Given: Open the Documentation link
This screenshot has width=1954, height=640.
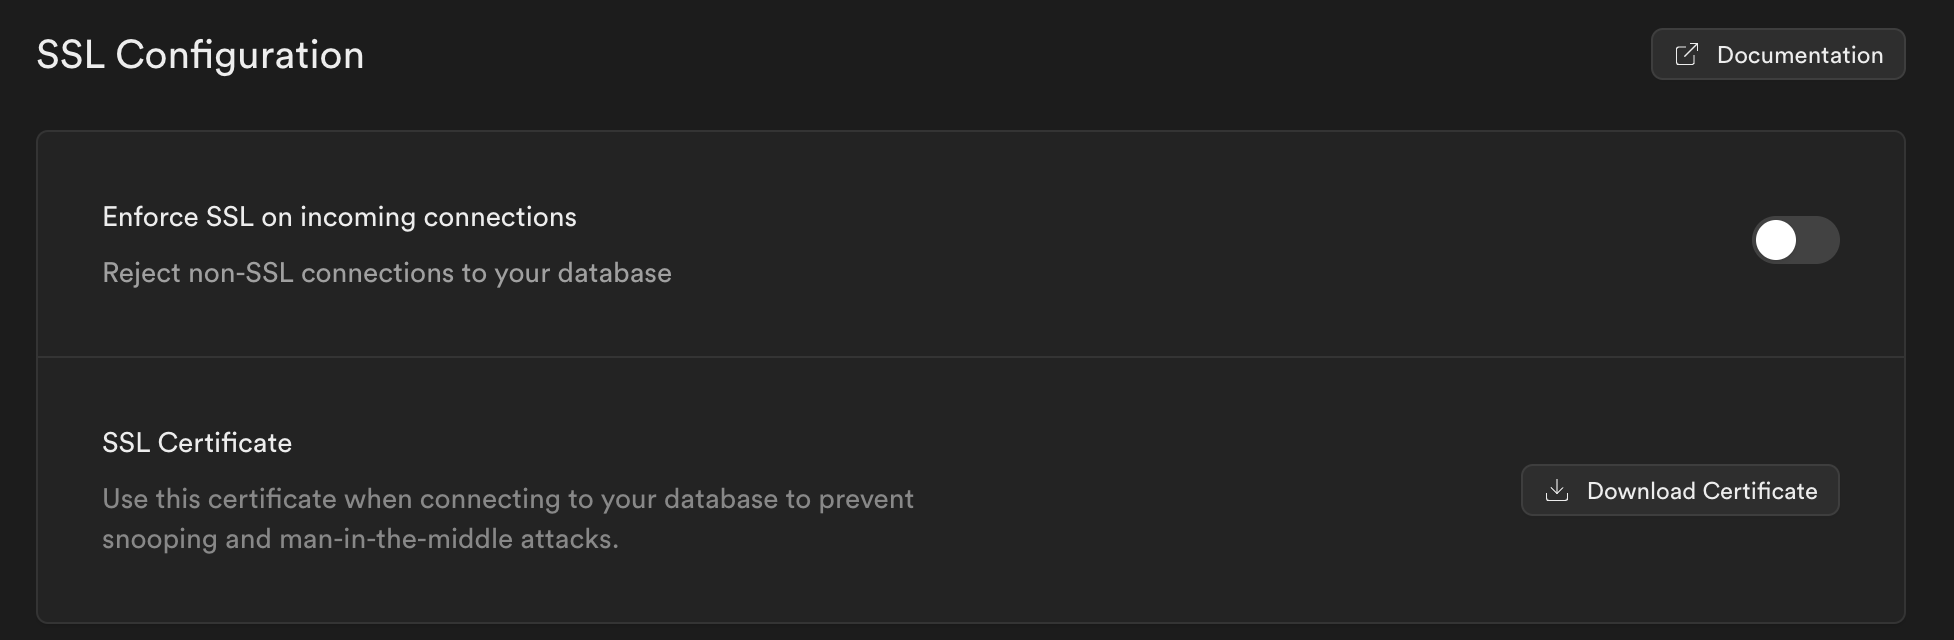Looking at the screenshot, I should pos(1777,55).
